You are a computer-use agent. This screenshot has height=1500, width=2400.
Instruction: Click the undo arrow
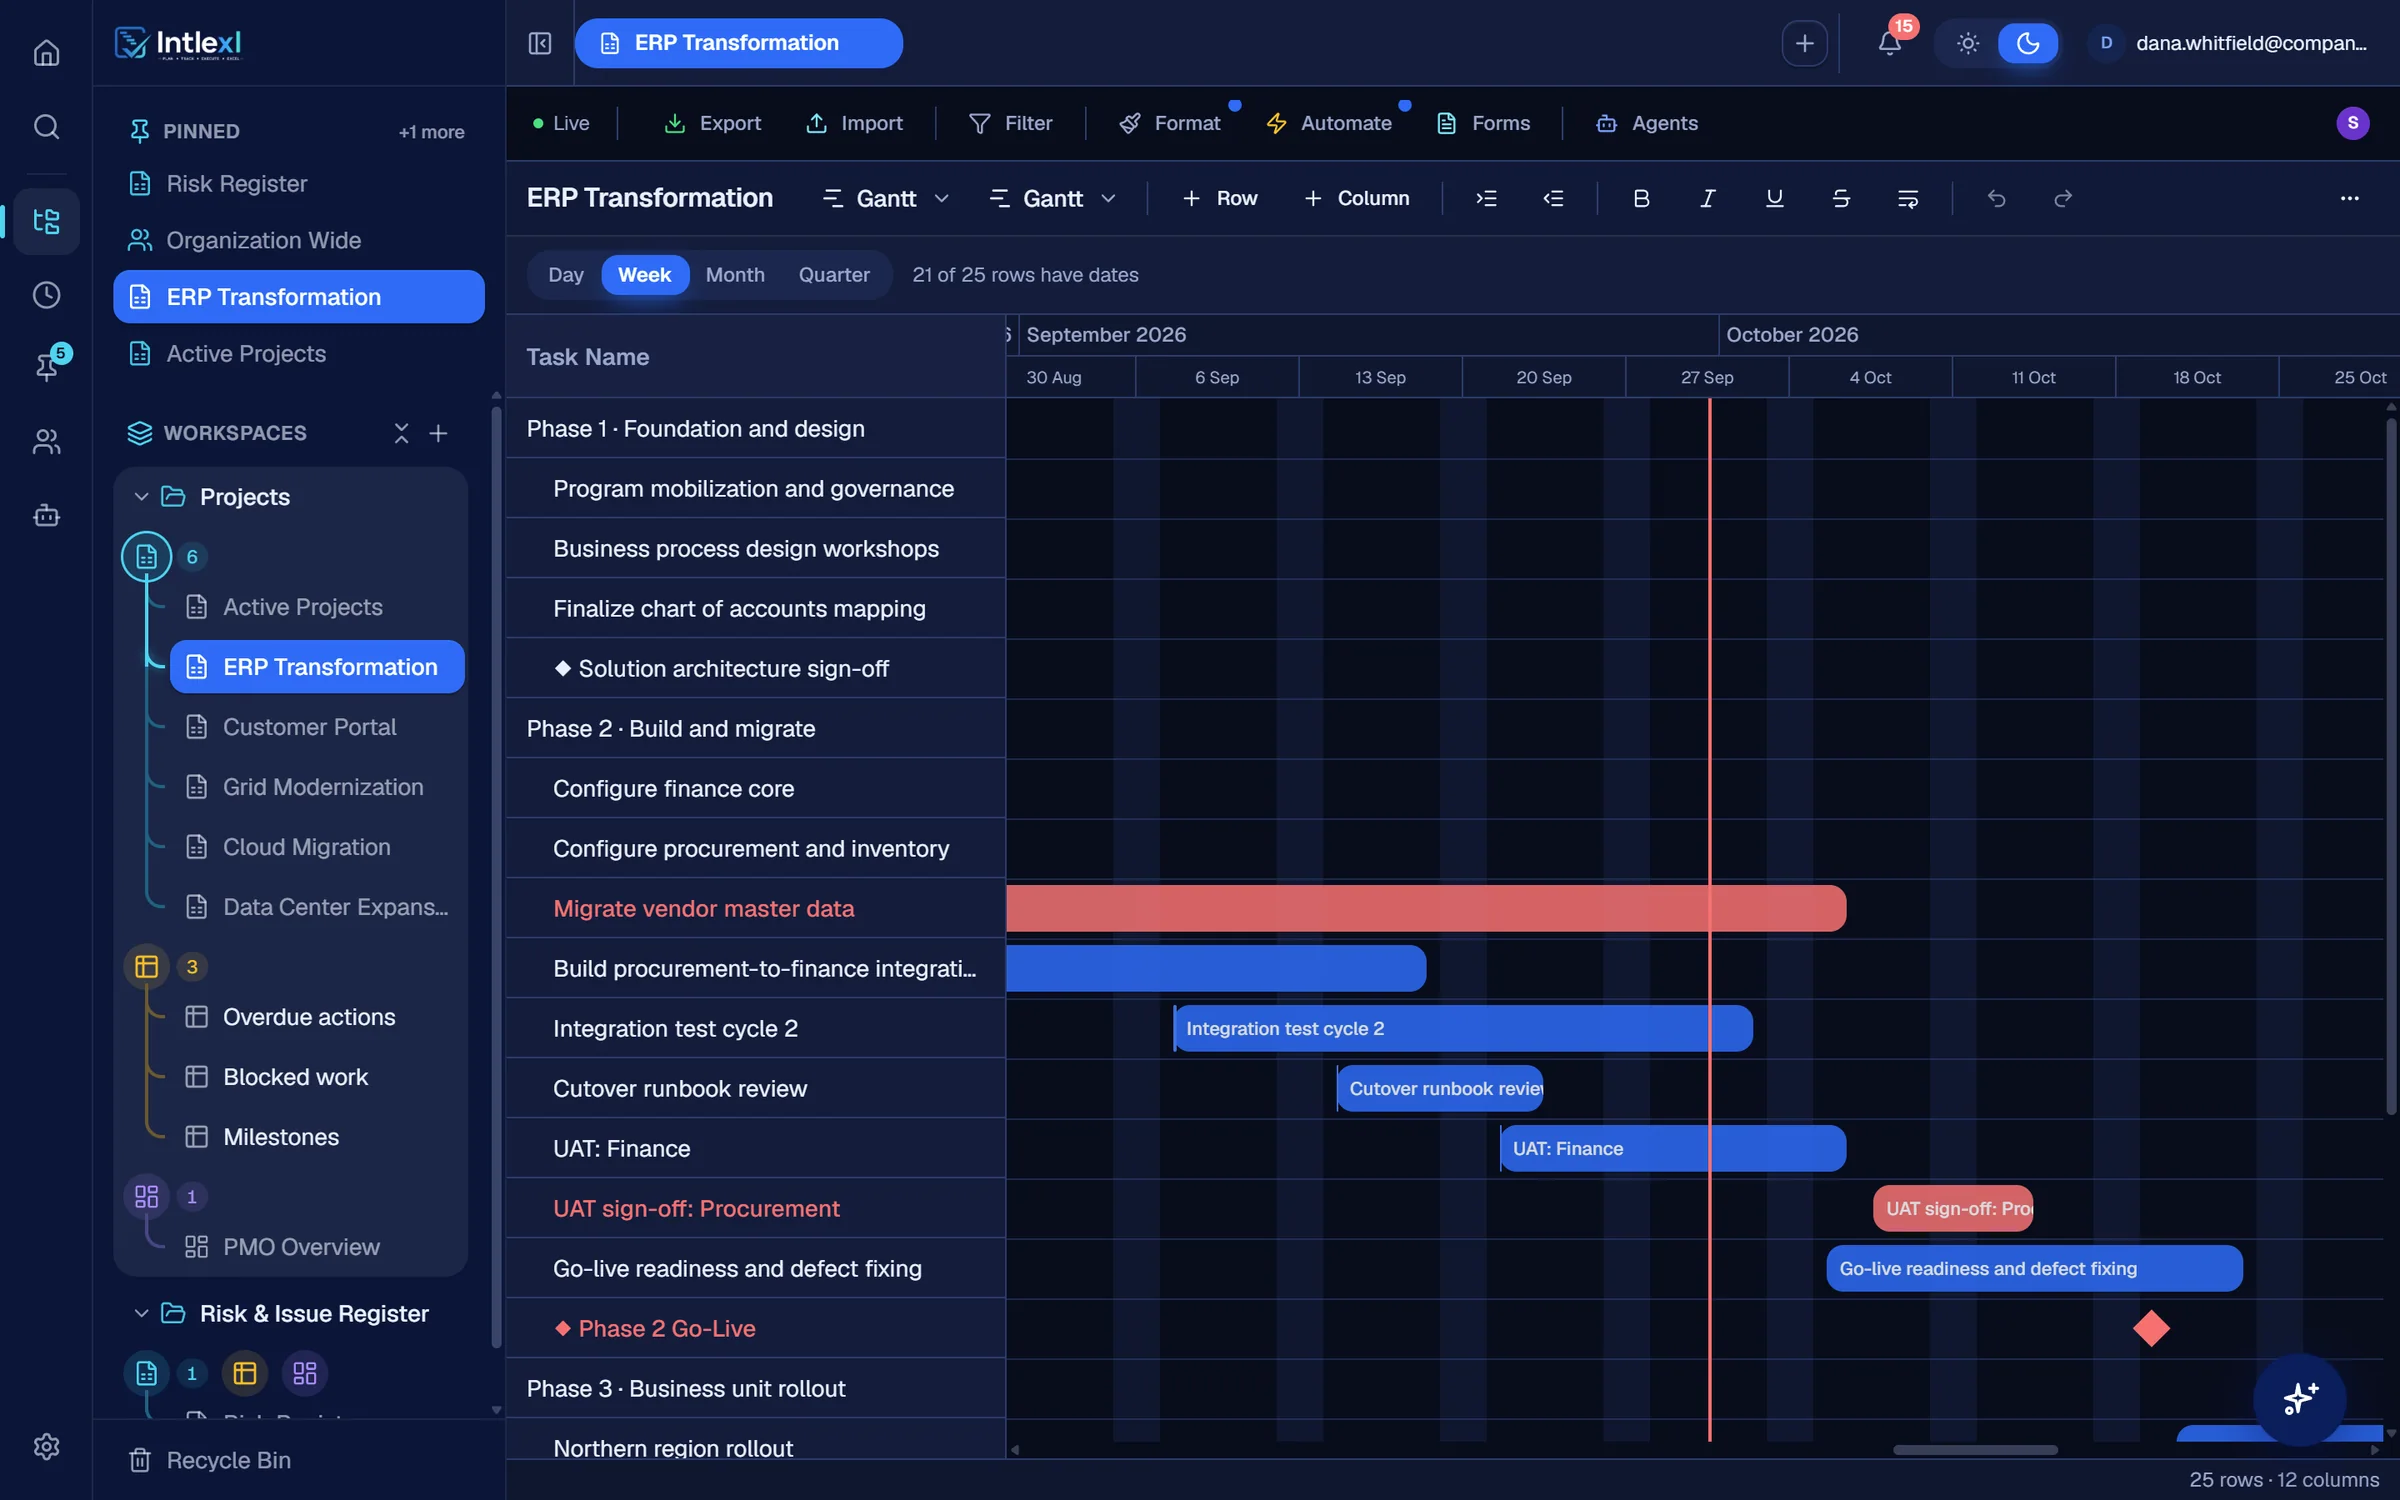tap(1996, 198)
